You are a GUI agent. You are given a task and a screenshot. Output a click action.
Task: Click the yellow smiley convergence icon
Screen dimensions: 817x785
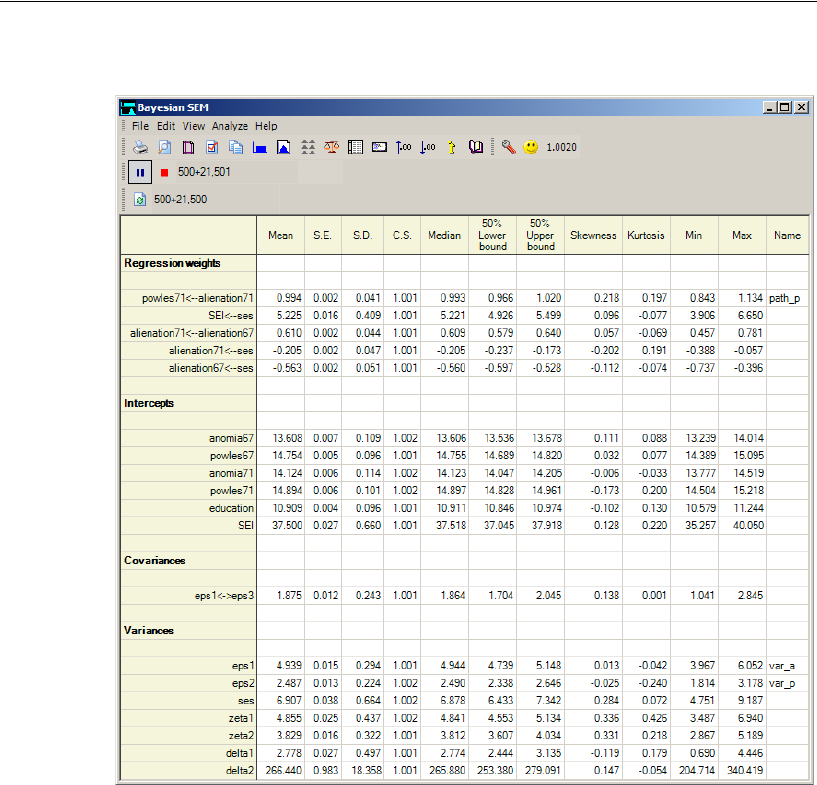[x=531, y=147]
